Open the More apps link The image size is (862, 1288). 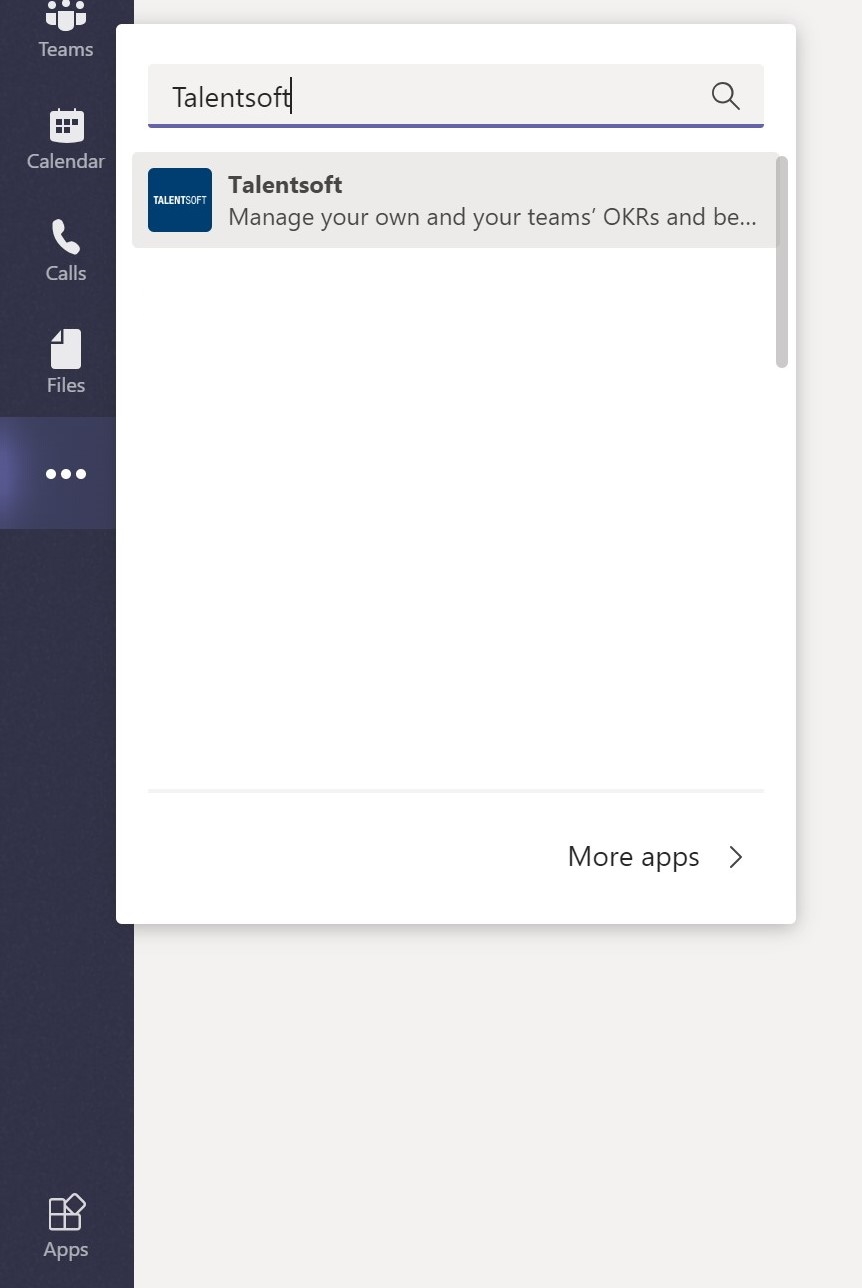coord(633,857)
